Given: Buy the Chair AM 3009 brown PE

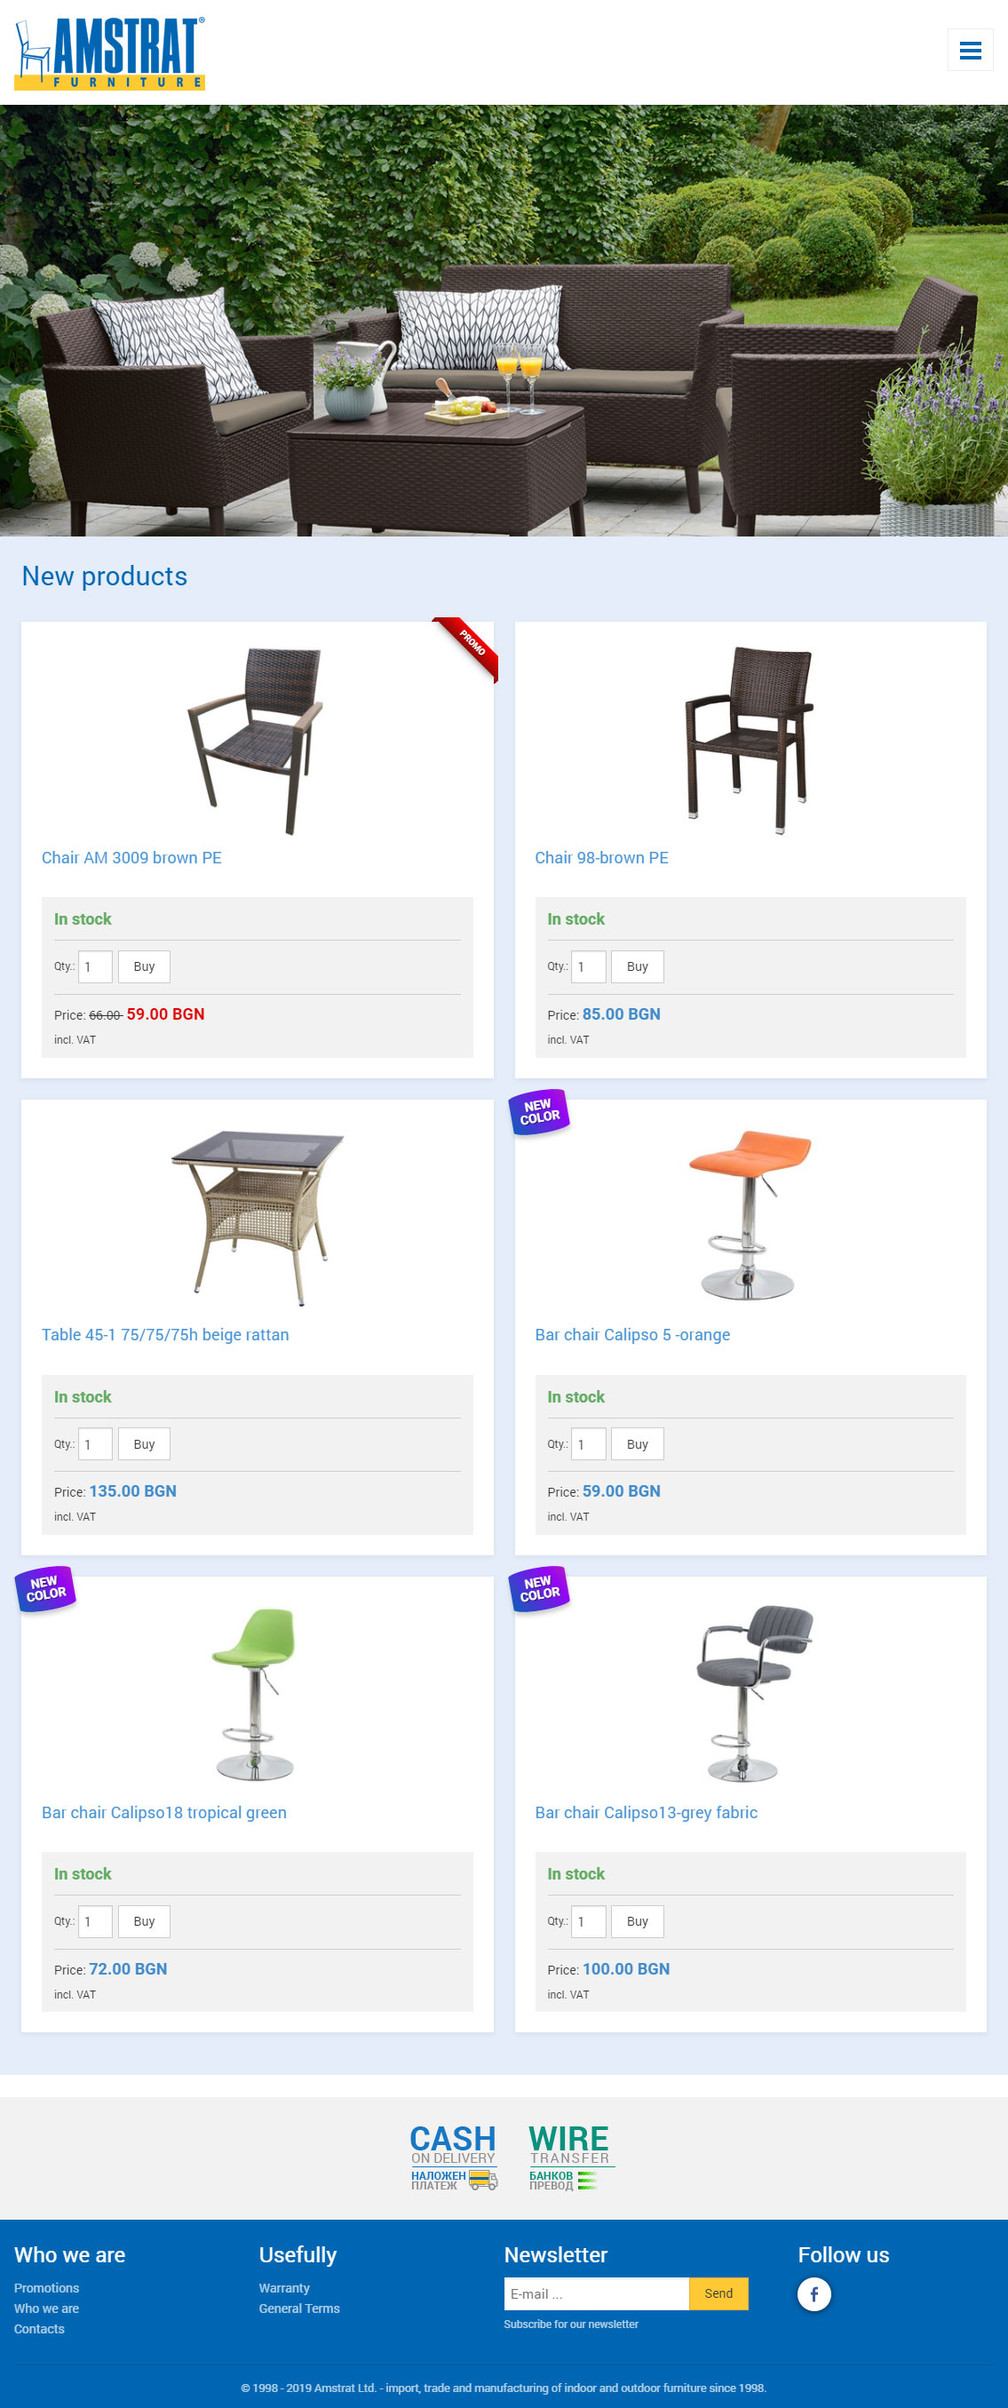Looking at the screenshot, I should pyautogui.click(x=144, y=967).
